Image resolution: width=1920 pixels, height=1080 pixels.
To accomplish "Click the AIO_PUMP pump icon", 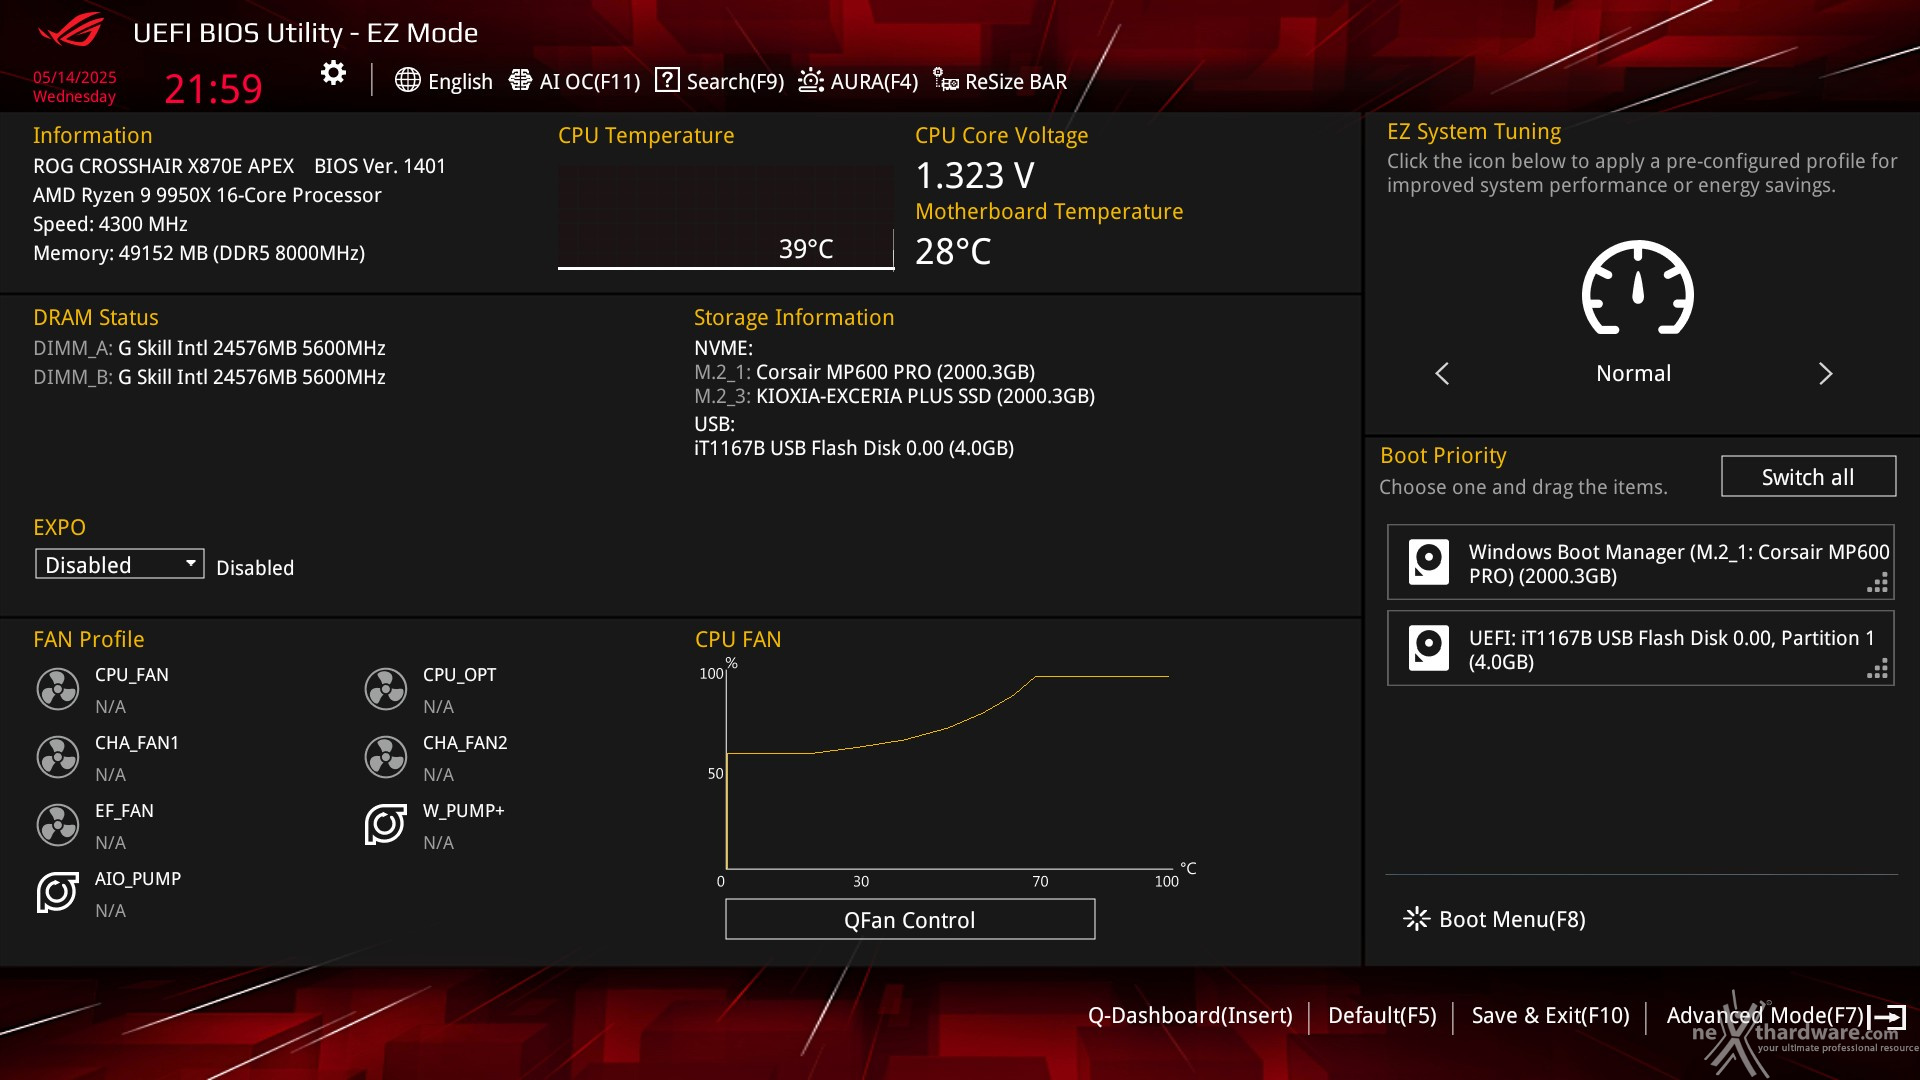I will tap(58, 893).
